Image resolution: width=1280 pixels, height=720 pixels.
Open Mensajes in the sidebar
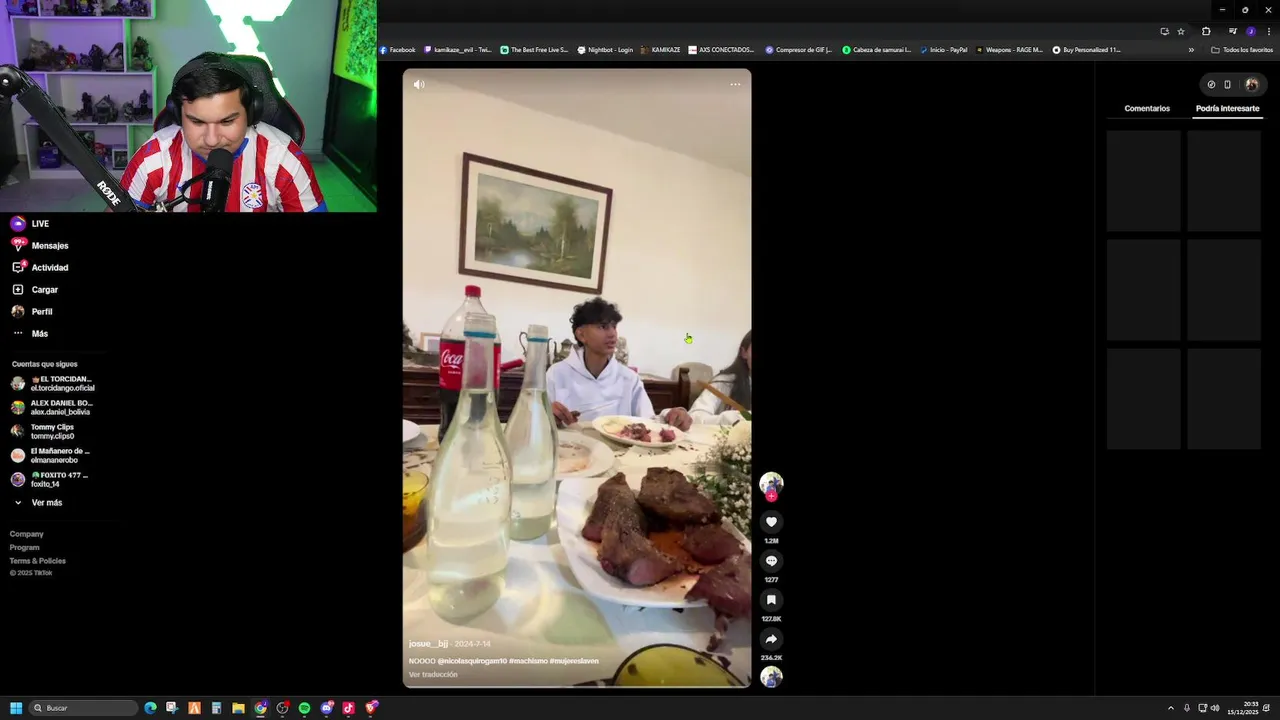point(40,246)
